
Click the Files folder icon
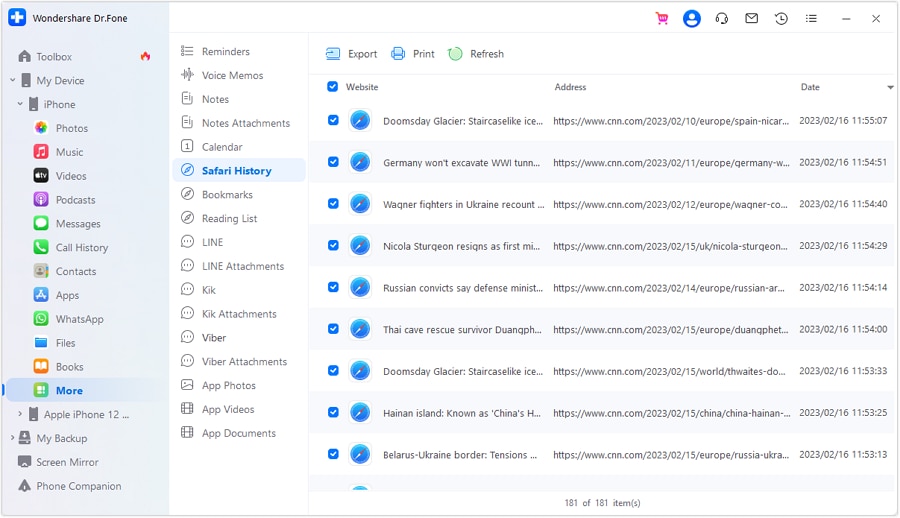pyautogui.click(x=41, y=343)
